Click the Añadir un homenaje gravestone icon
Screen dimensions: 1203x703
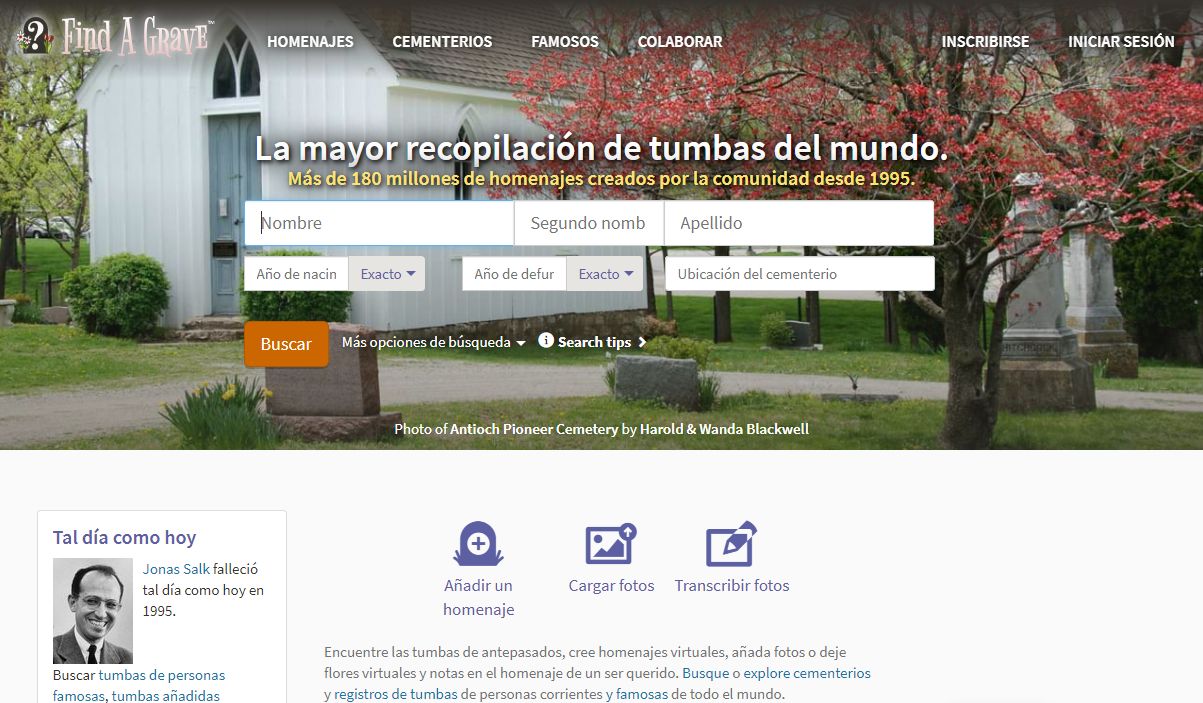click(478, 544)
